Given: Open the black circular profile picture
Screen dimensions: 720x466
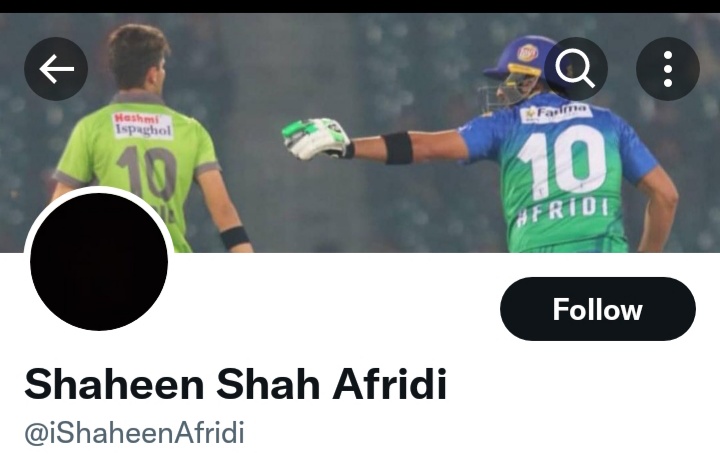Looking at the screenshot, I should [x=99, y=261].
